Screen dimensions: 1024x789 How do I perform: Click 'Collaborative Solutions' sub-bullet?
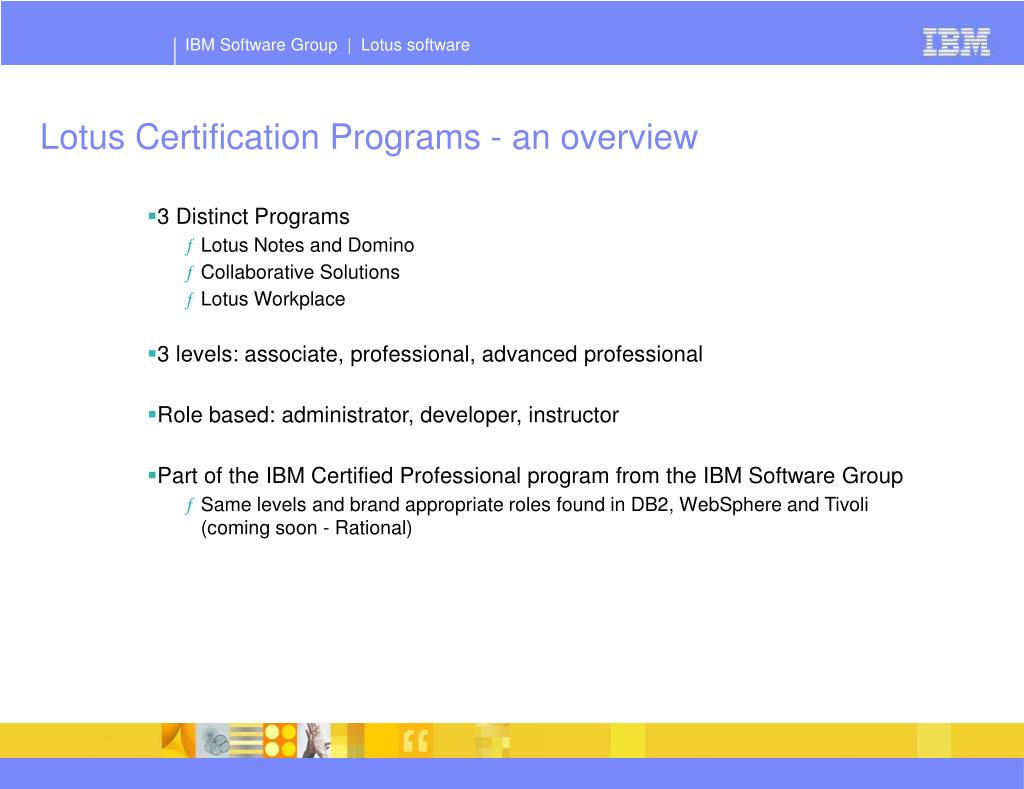[x=300, y=272]
